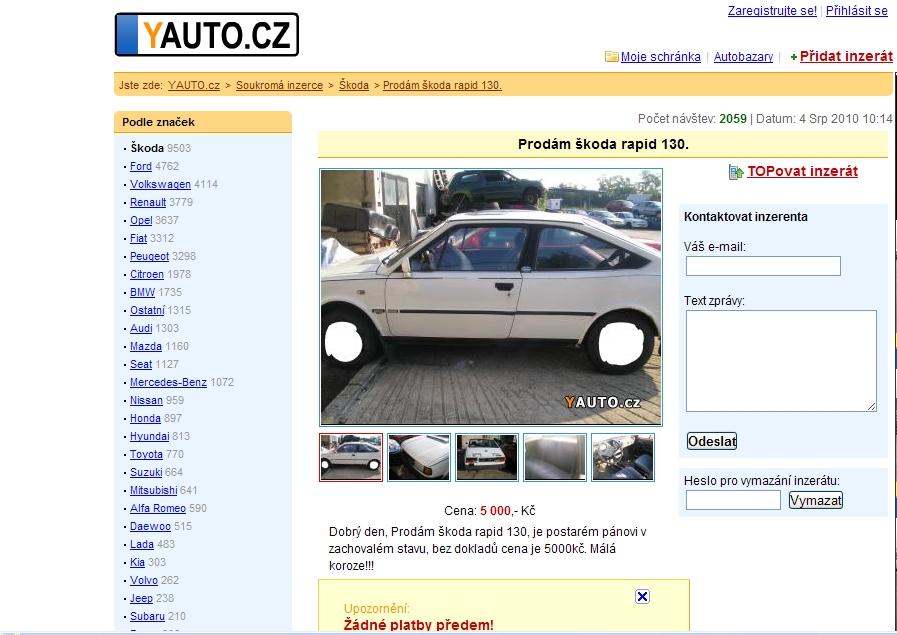
Task: Select the third photo thumbnail
Action: (x=487, y=457)
